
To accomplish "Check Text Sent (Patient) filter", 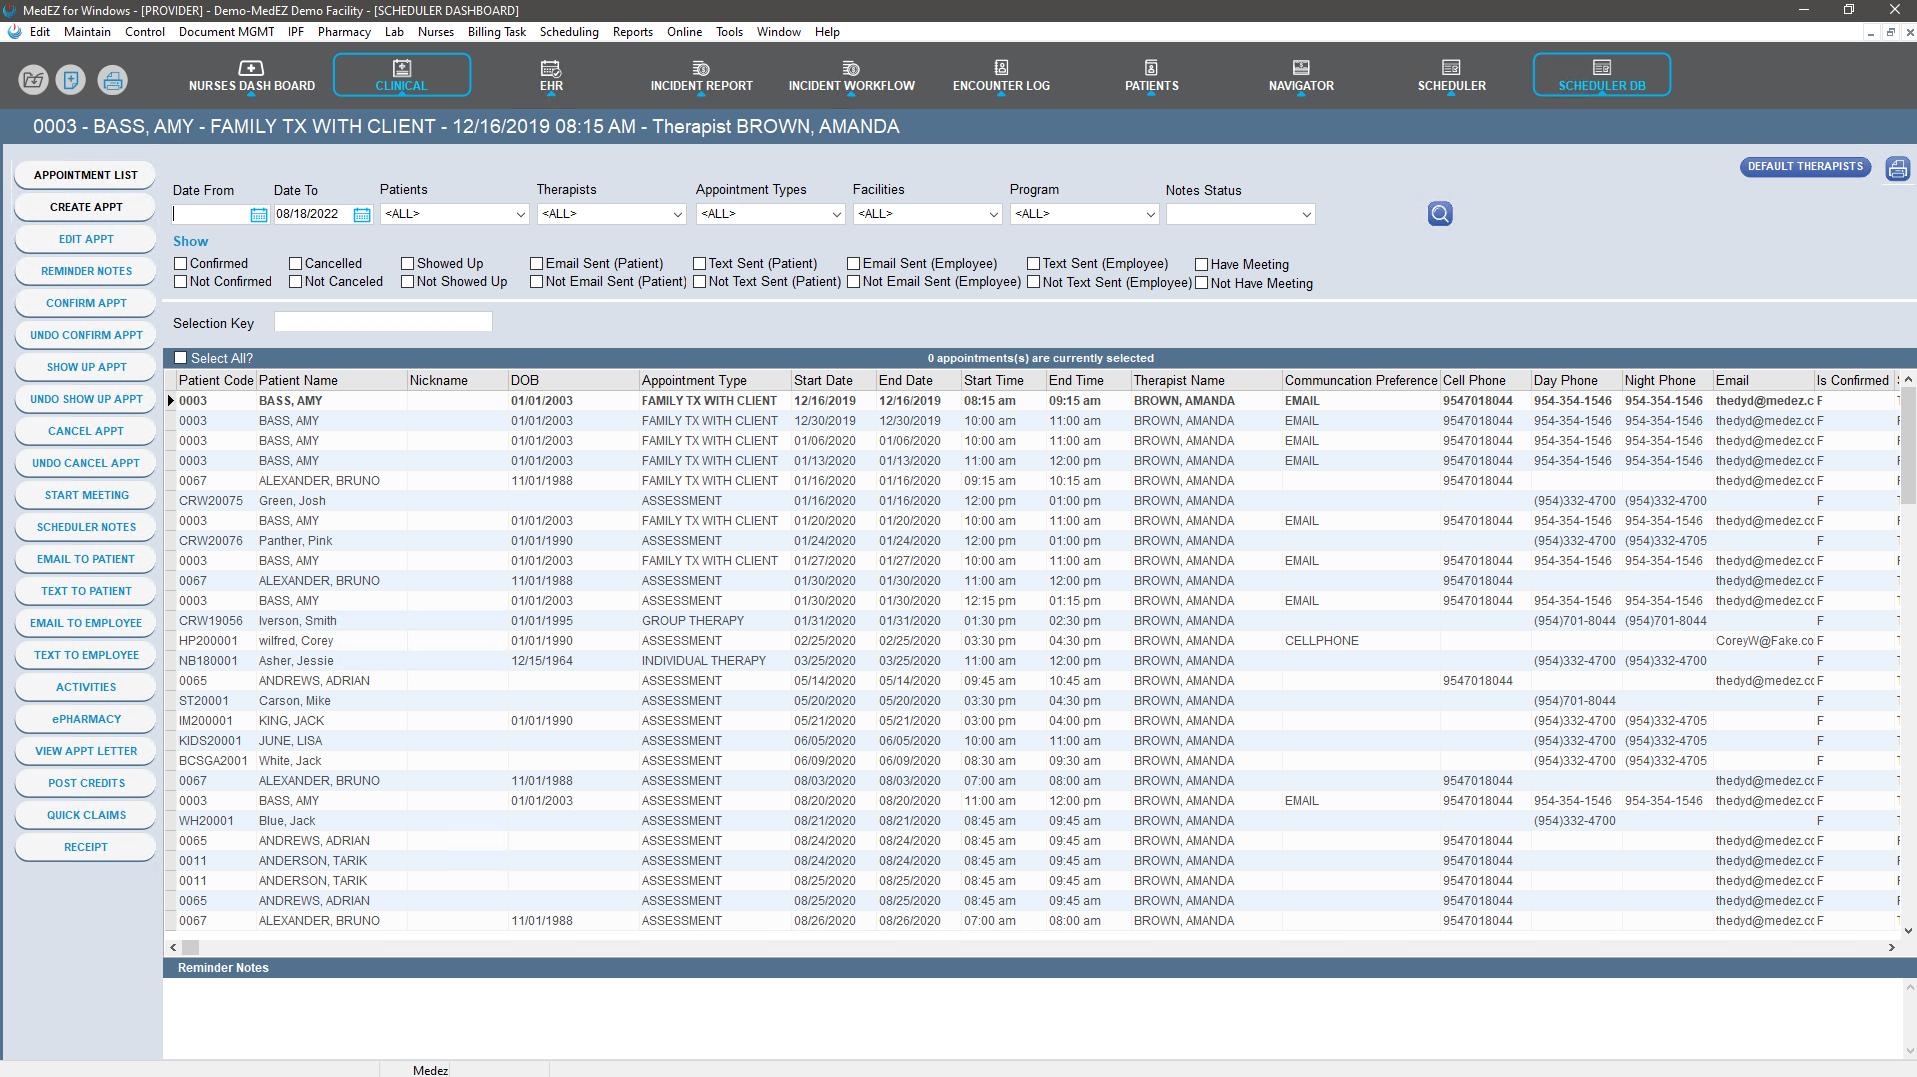I will (x=699, y=264).
